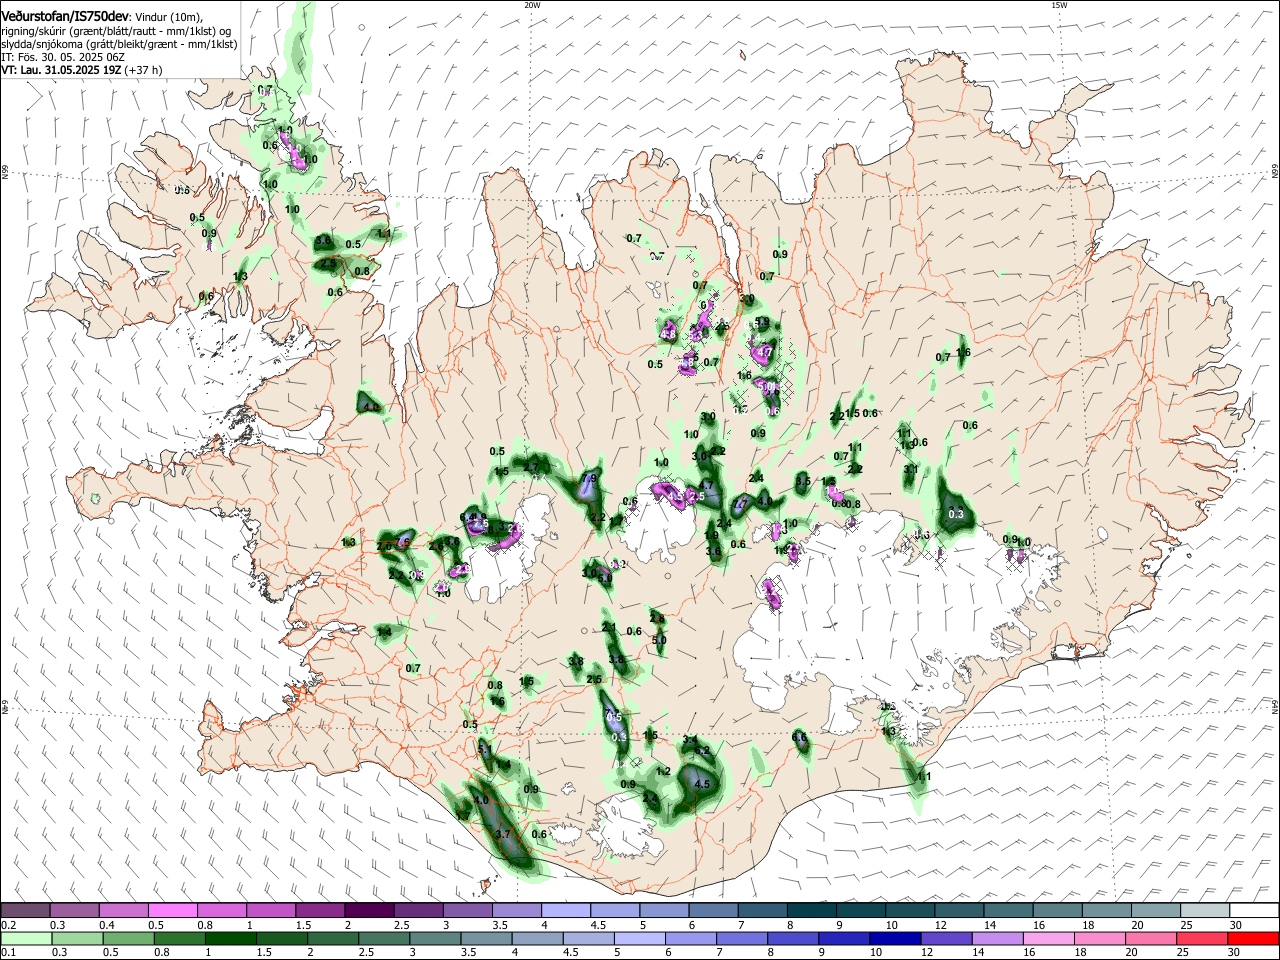Click the "IT: Fös. 30. 05. 2025 06Z" line
The width and height of the screenshot is (1280, 960).
point(63,57)
